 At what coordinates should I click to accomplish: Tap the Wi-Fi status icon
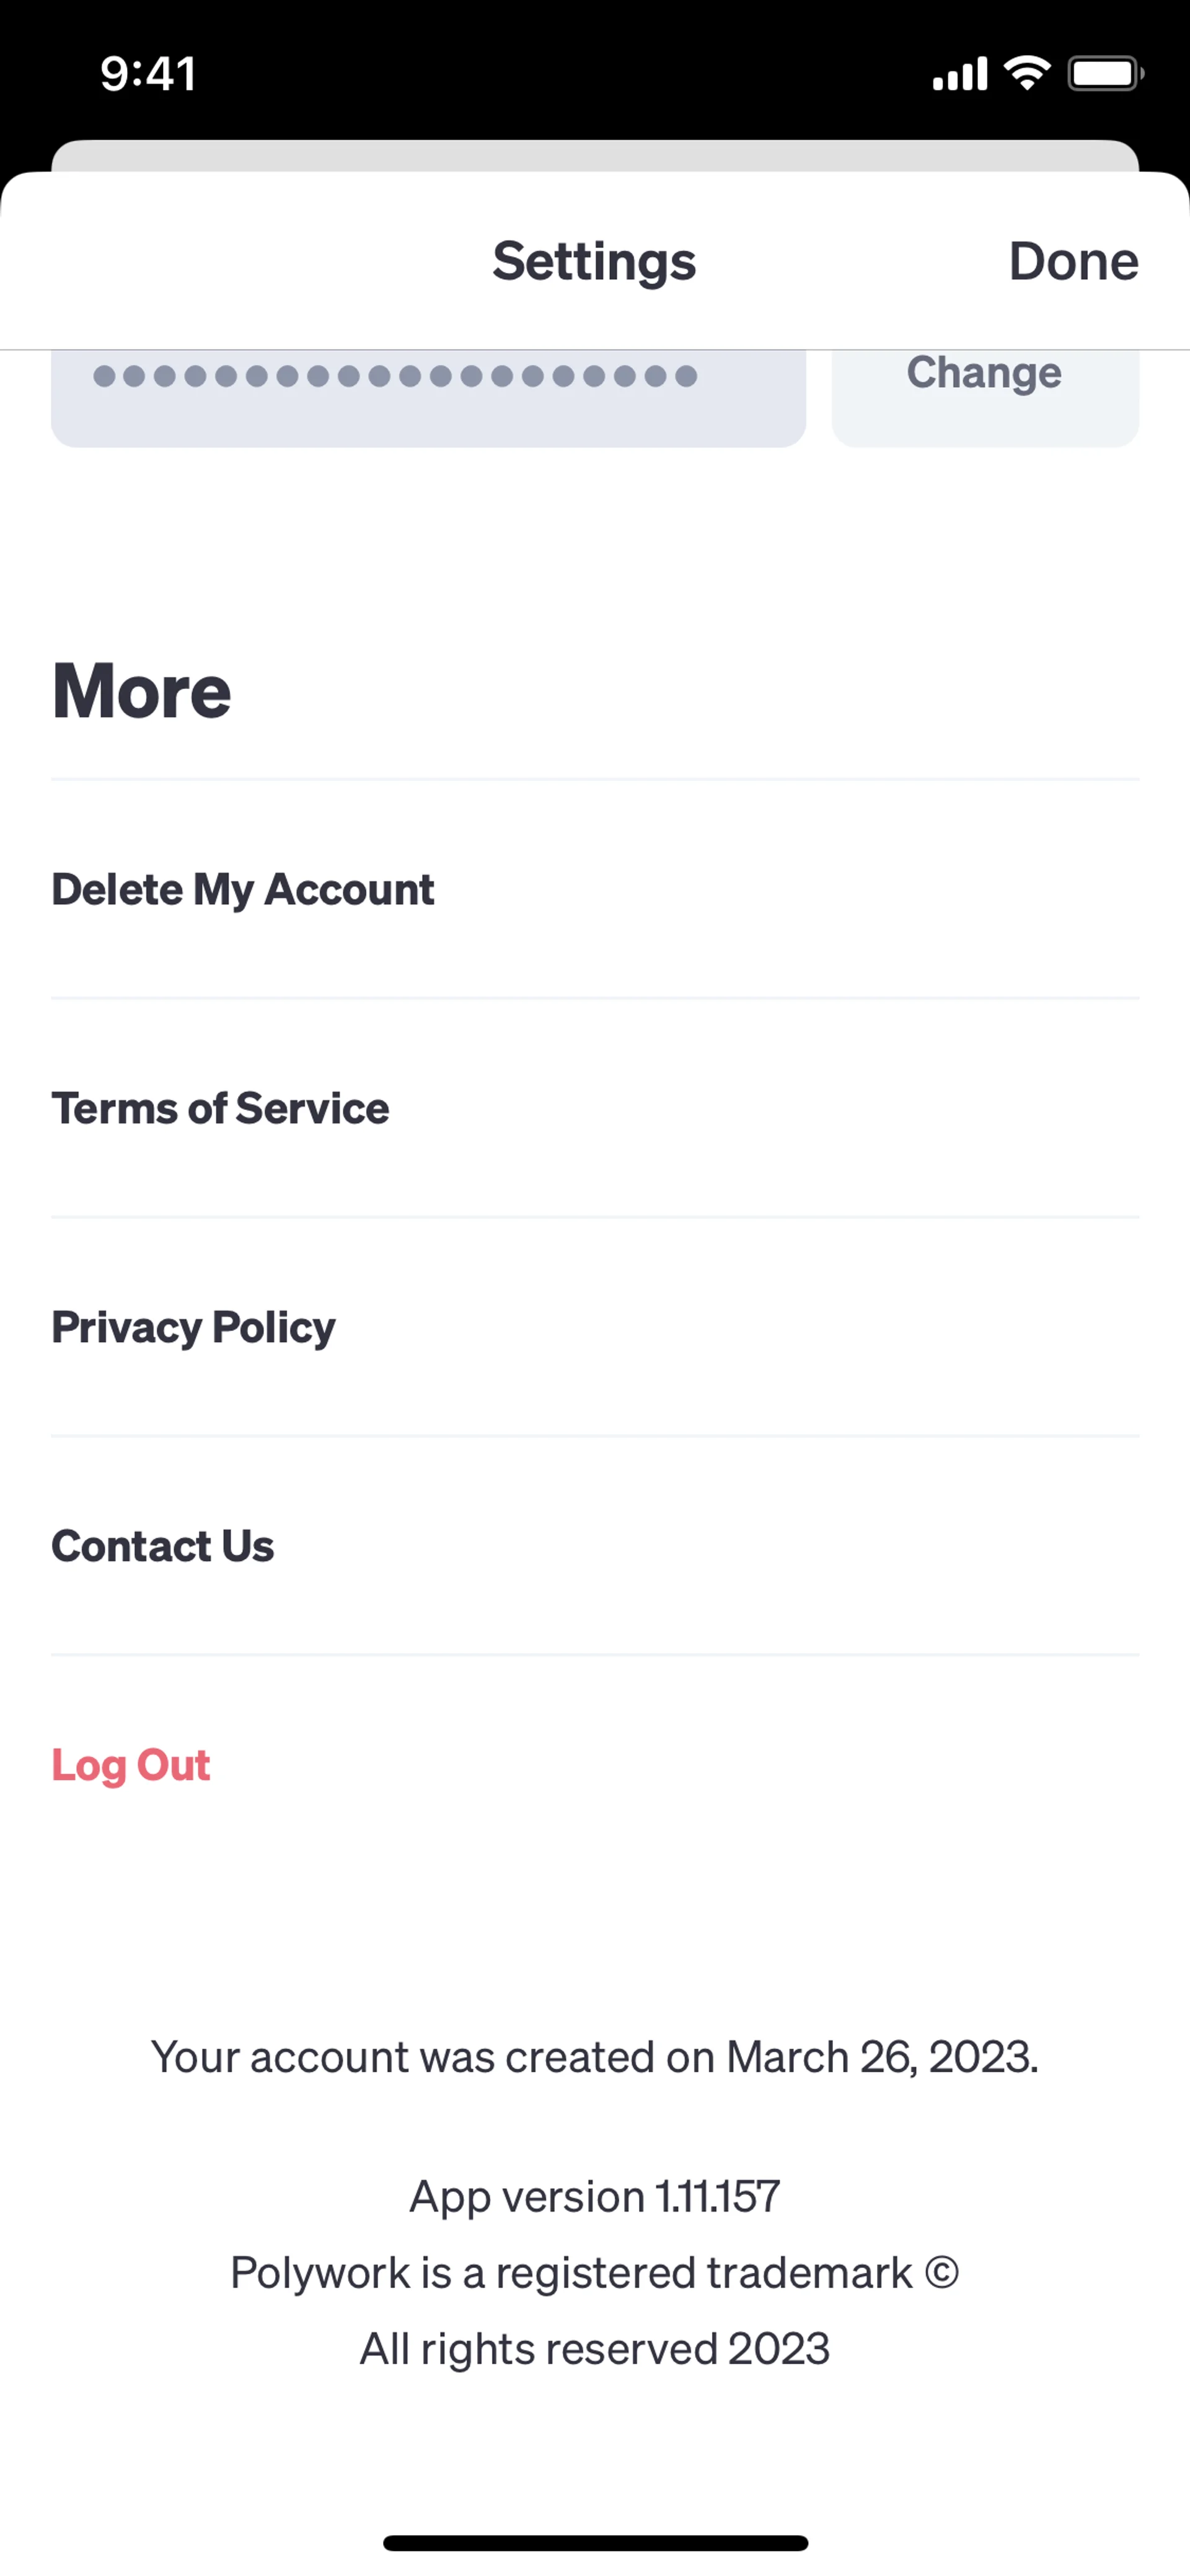1027,73
